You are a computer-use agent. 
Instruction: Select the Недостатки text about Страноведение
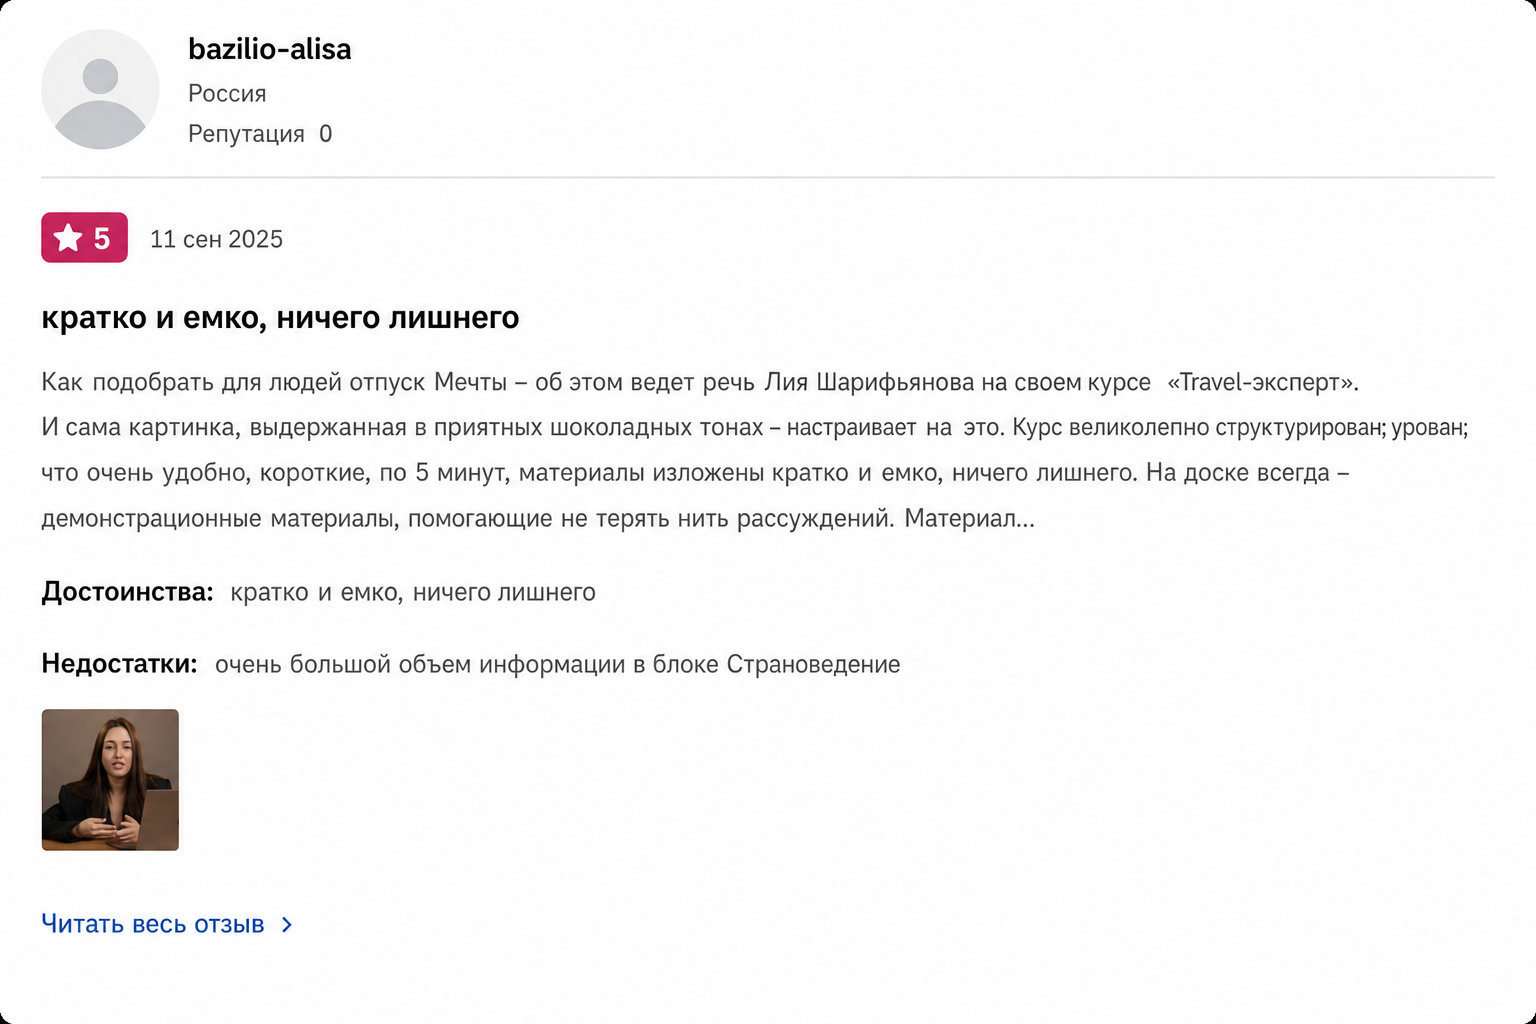pyautogui.click(x=557, y=664)
